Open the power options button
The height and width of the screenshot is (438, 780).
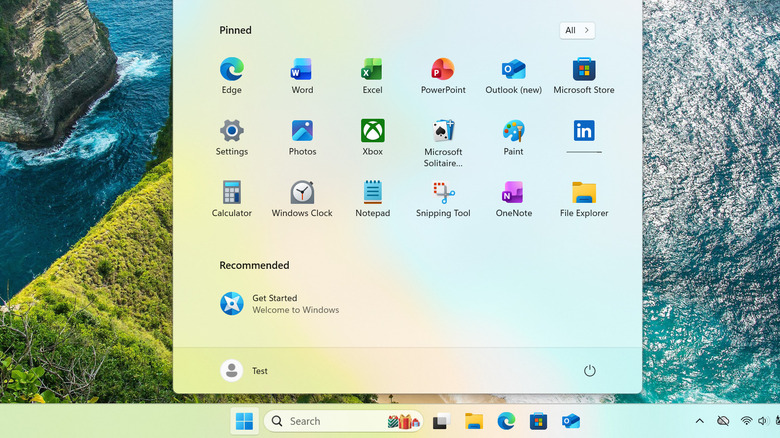pos(589,370)
